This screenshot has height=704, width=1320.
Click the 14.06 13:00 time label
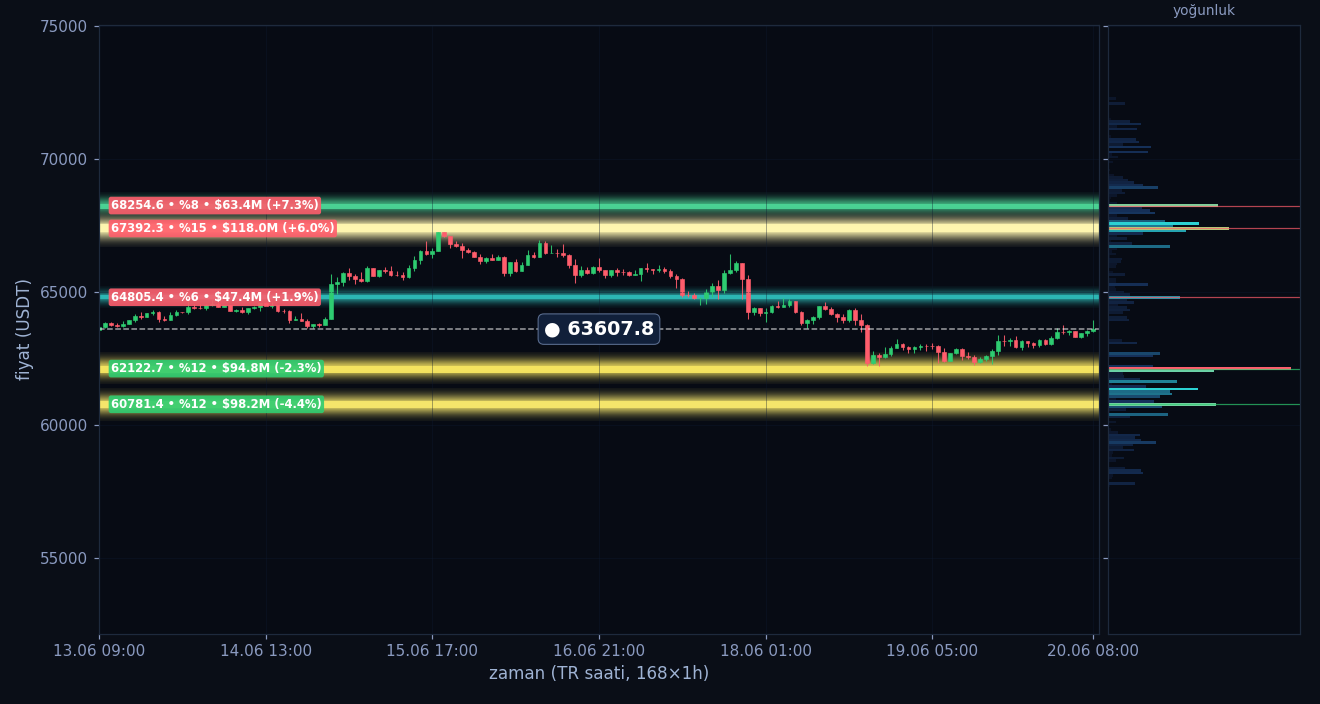[266, 651]
